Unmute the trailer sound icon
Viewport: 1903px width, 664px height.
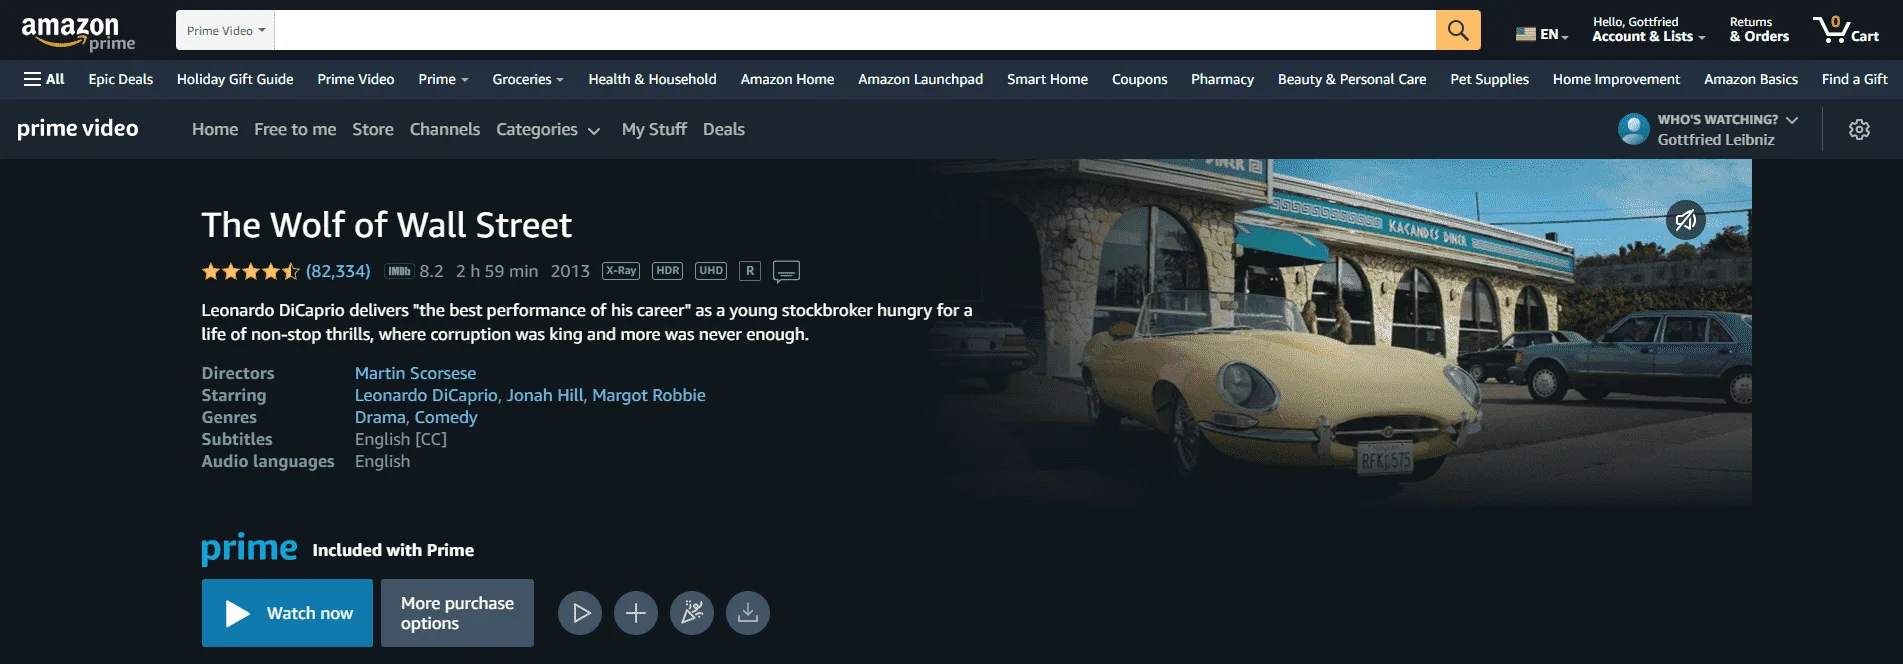(x=1685, y=220)
